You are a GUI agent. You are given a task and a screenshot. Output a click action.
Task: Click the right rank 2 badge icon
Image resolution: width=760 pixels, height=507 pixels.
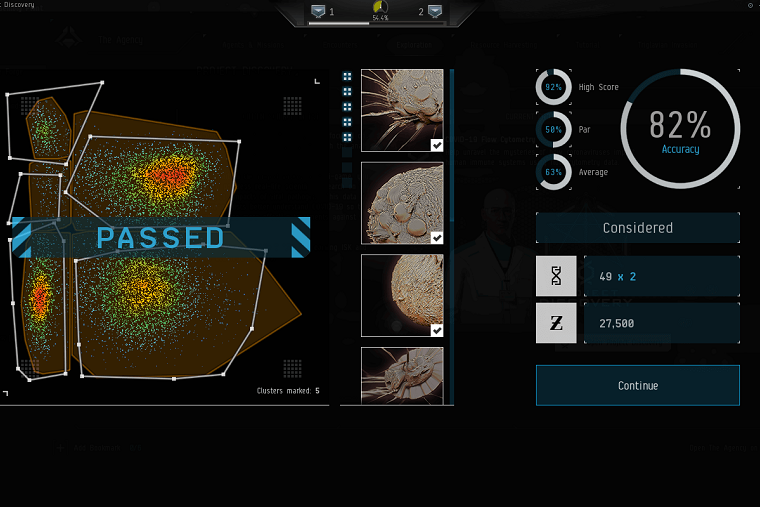pyautogui.click(x=434, y=12)
